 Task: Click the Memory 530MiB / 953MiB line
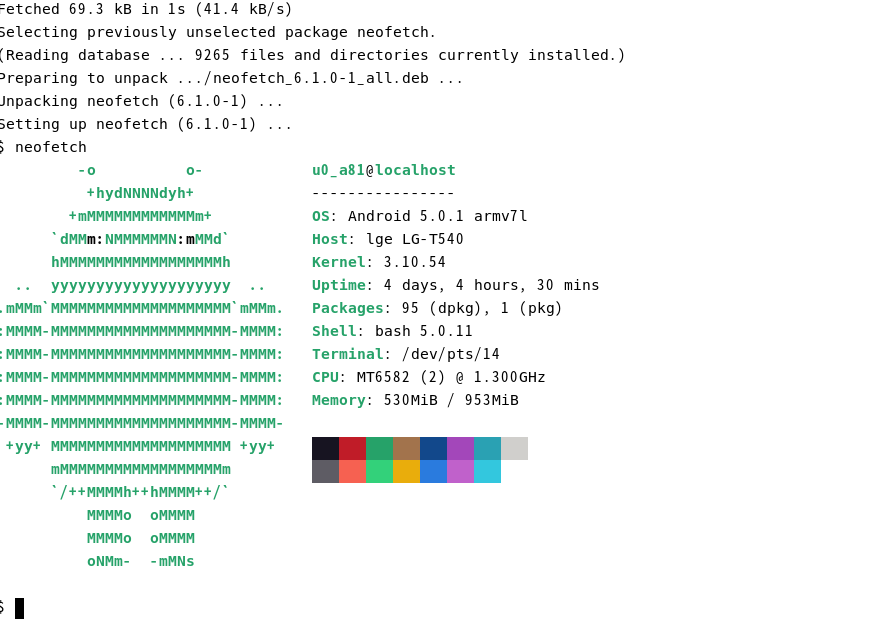point(415,399)
